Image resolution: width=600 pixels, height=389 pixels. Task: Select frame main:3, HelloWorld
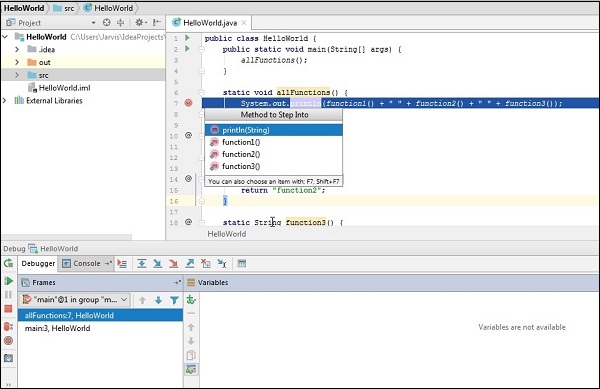pos(100,328)
